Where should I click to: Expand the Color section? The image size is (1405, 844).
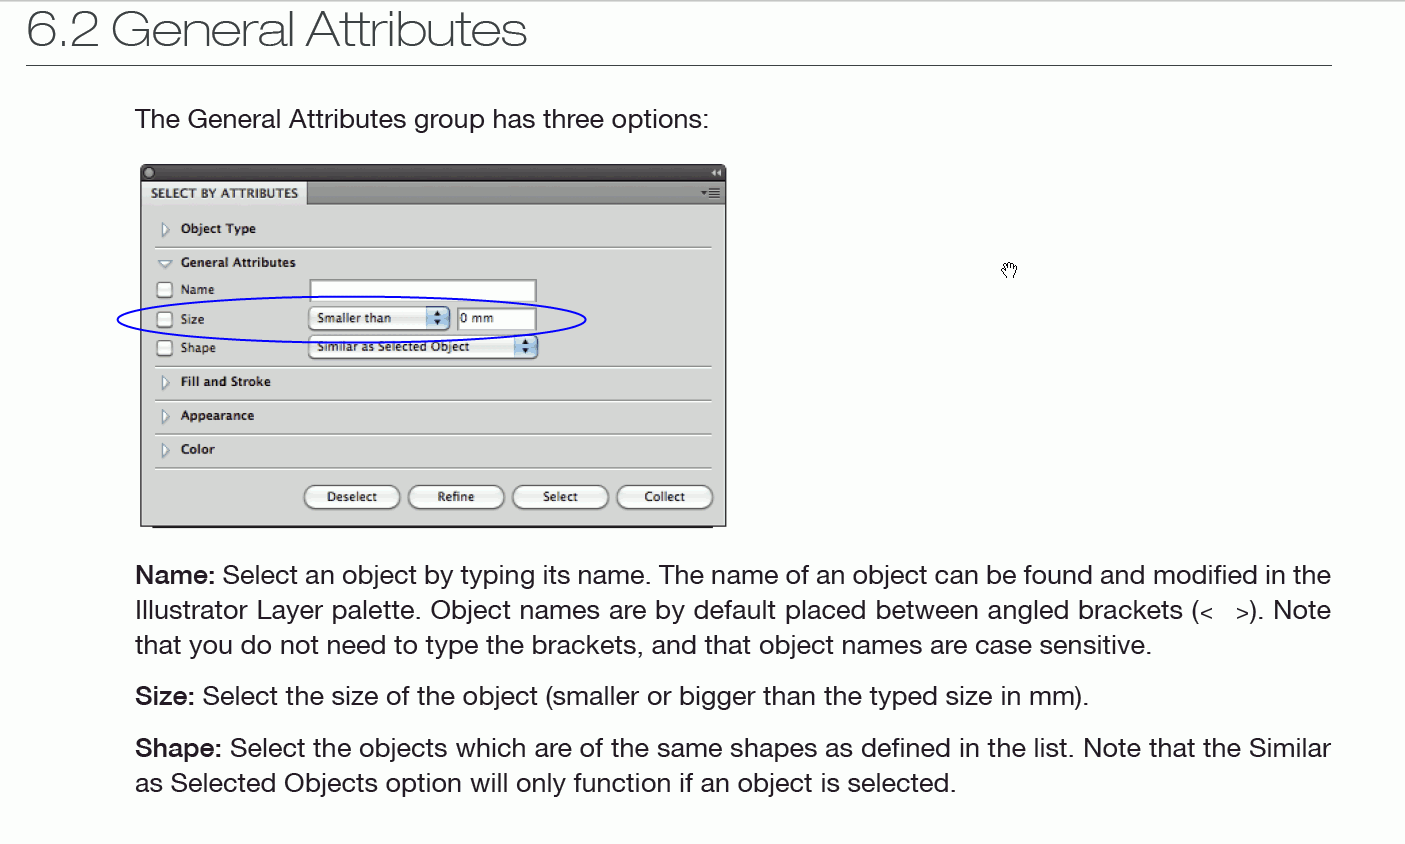coord(165,450)
